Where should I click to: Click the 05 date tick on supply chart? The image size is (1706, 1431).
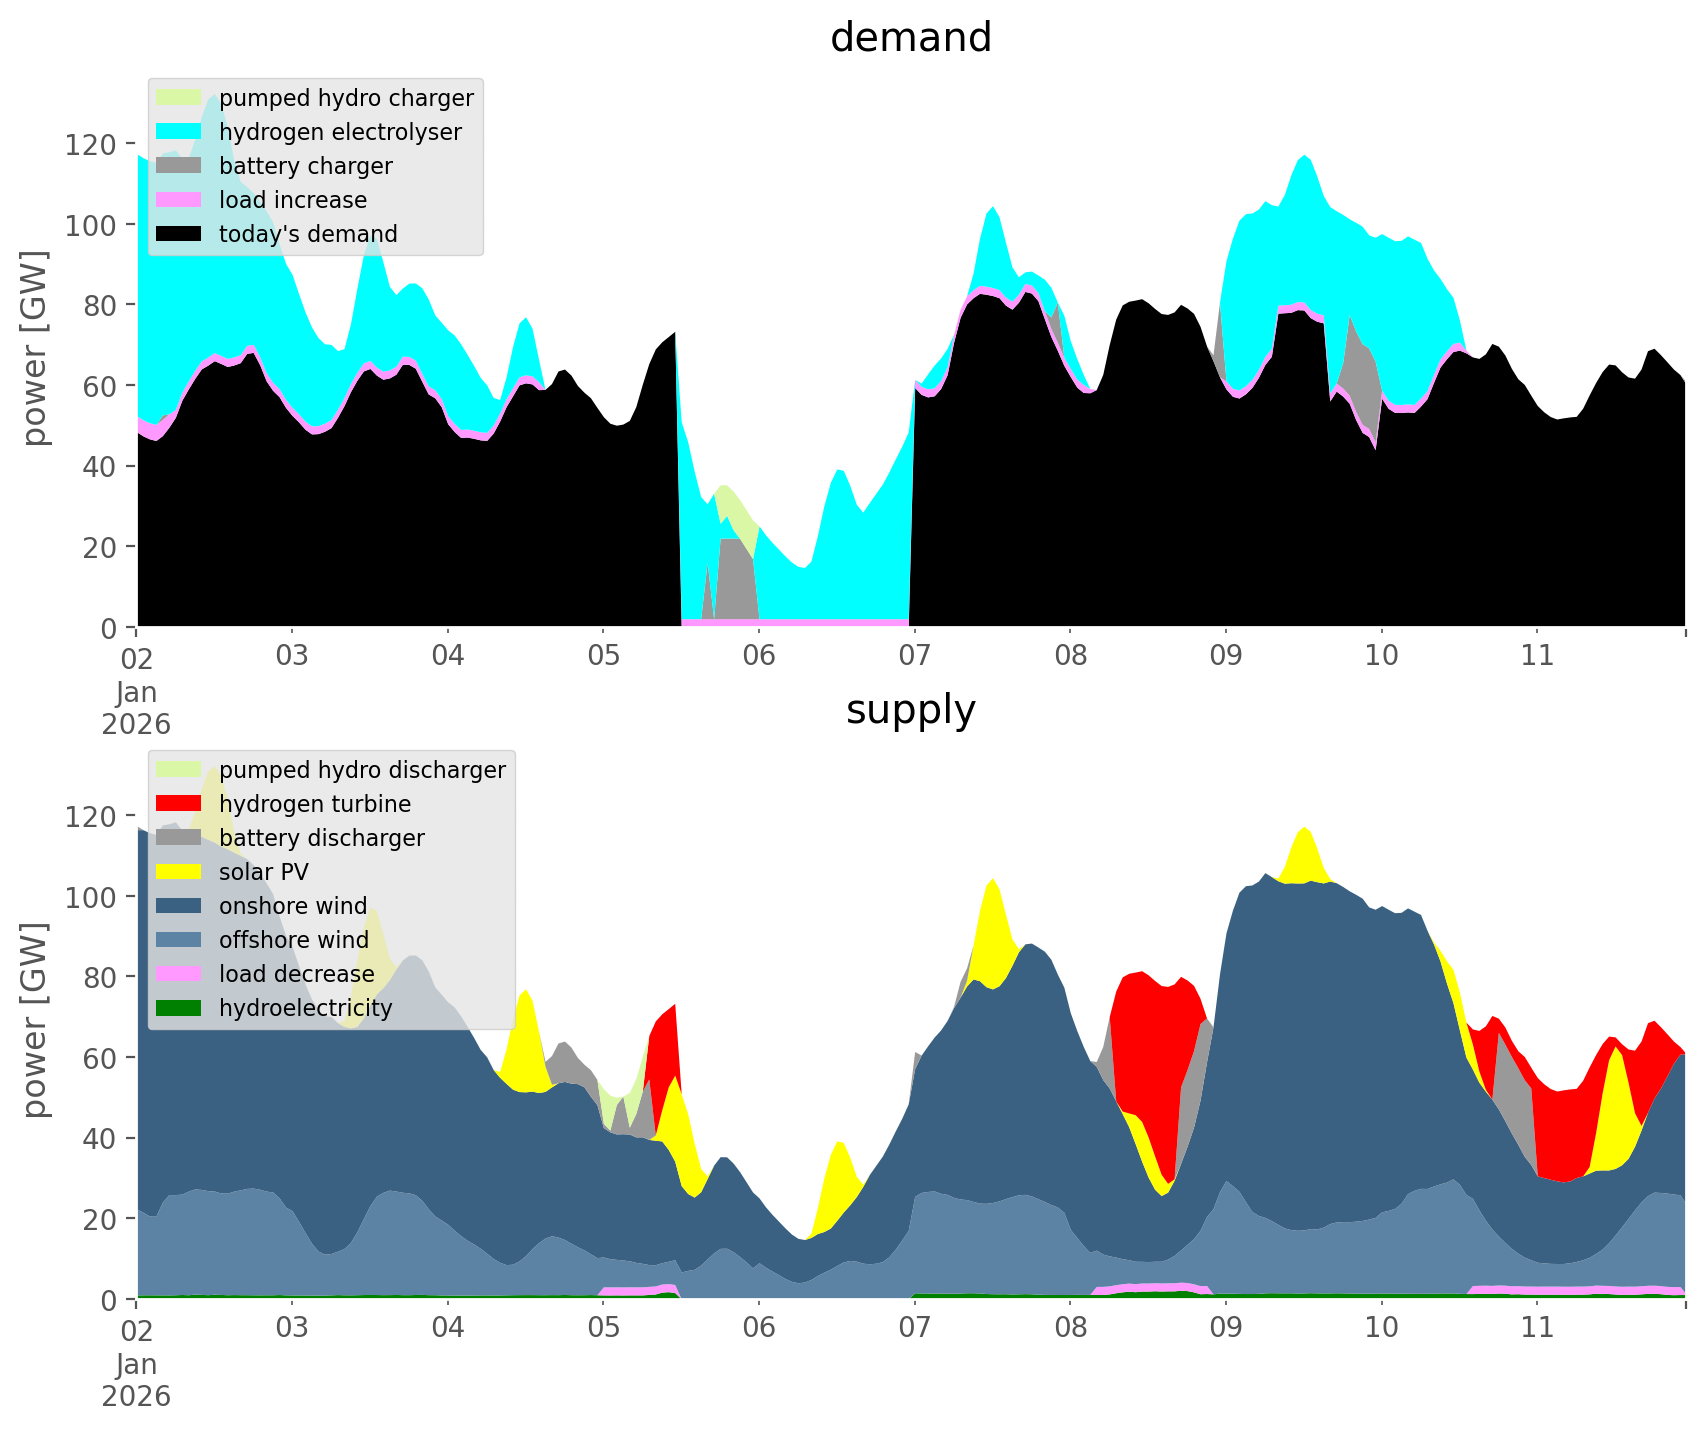coord(603,1328)
